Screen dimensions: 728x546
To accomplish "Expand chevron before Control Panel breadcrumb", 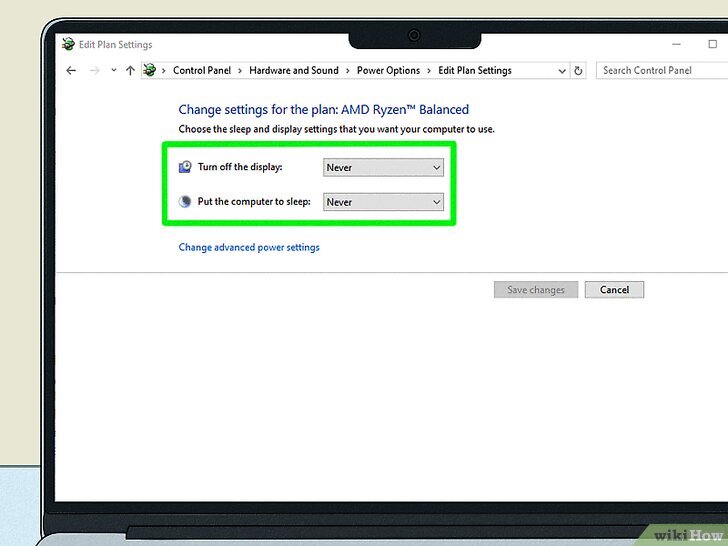I will tap(163, 71).
